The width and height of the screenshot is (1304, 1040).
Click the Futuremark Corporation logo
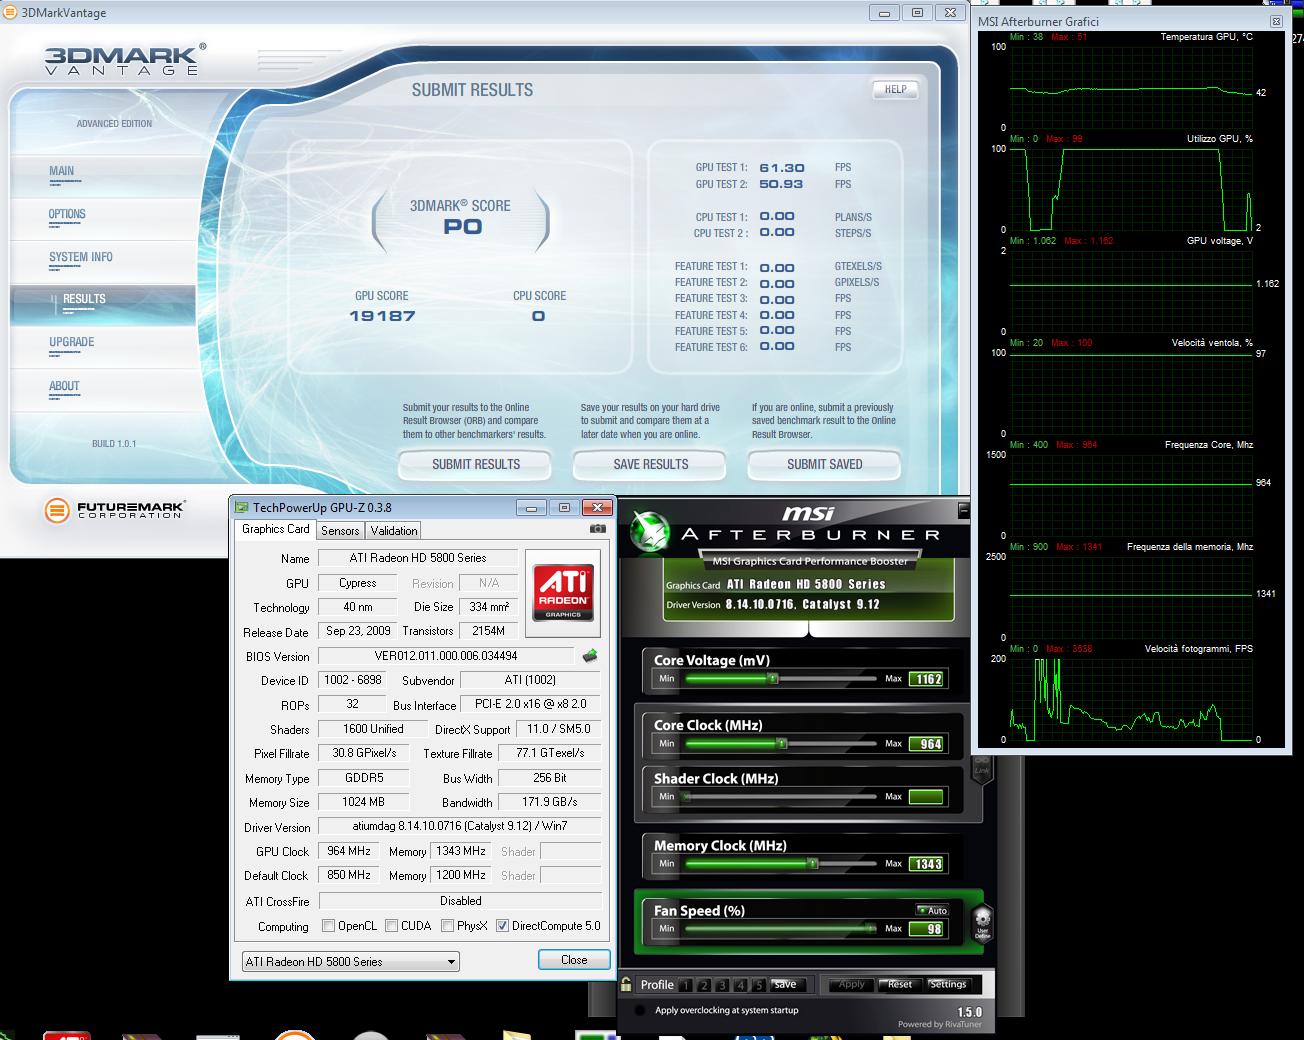113,510
